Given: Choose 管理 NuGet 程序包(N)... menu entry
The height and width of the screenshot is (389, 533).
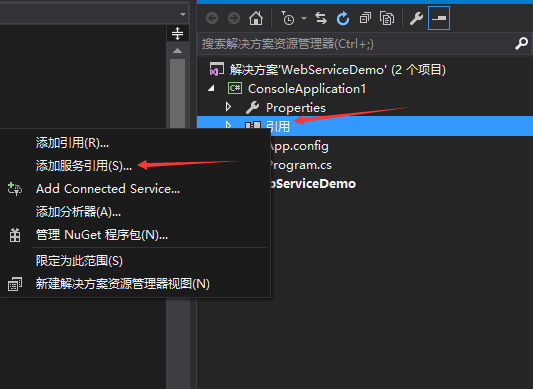Looking at the screenshot, I should pos(102,235).
